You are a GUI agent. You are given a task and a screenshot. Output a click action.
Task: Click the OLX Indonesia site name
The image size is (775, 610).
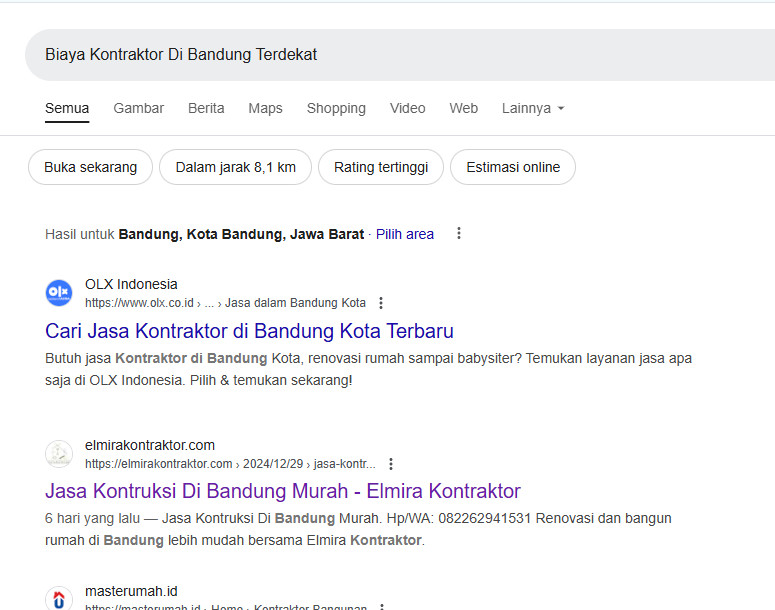(131, 284)
